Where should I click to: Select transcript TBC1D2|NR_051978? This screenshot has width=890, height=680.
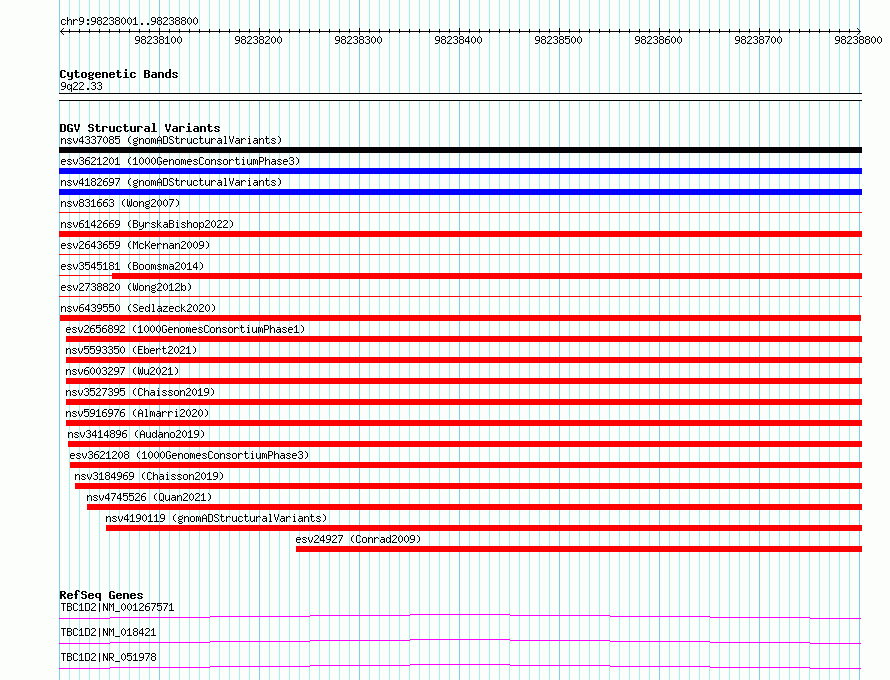point(108,657)
